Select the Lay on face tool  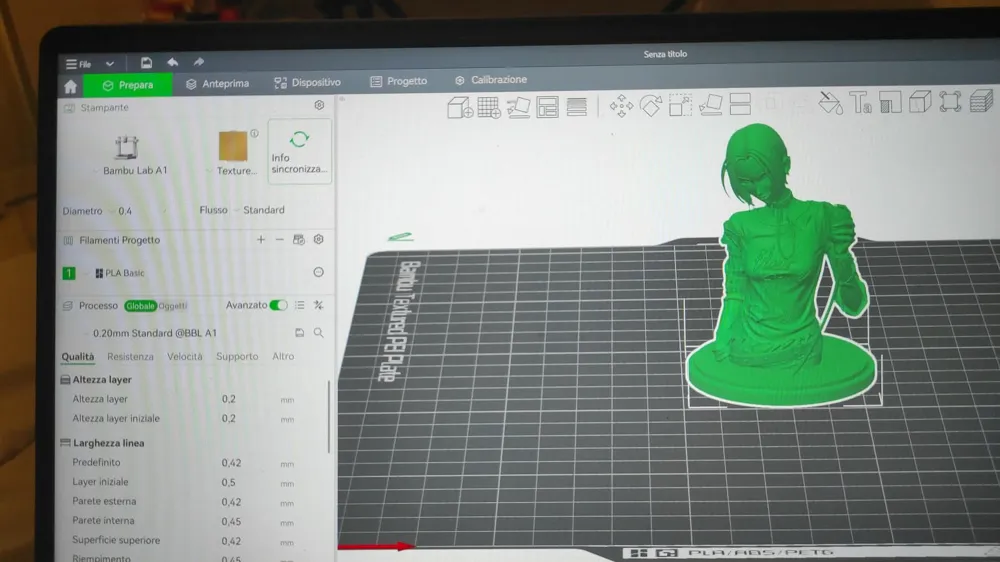[x=710, y=105]
